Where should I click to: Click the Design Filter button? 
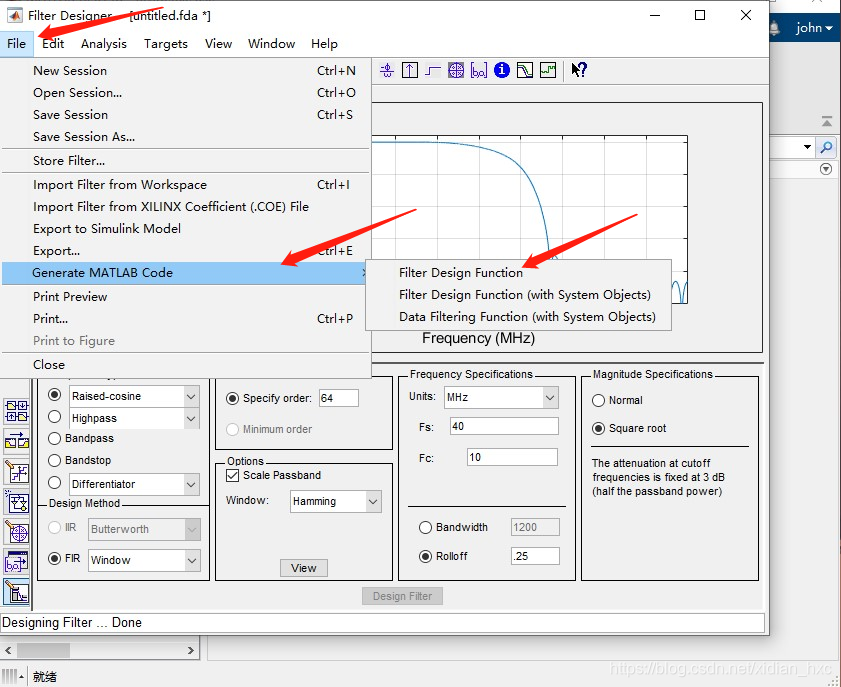pyautogui.click(x=402, y=596)
